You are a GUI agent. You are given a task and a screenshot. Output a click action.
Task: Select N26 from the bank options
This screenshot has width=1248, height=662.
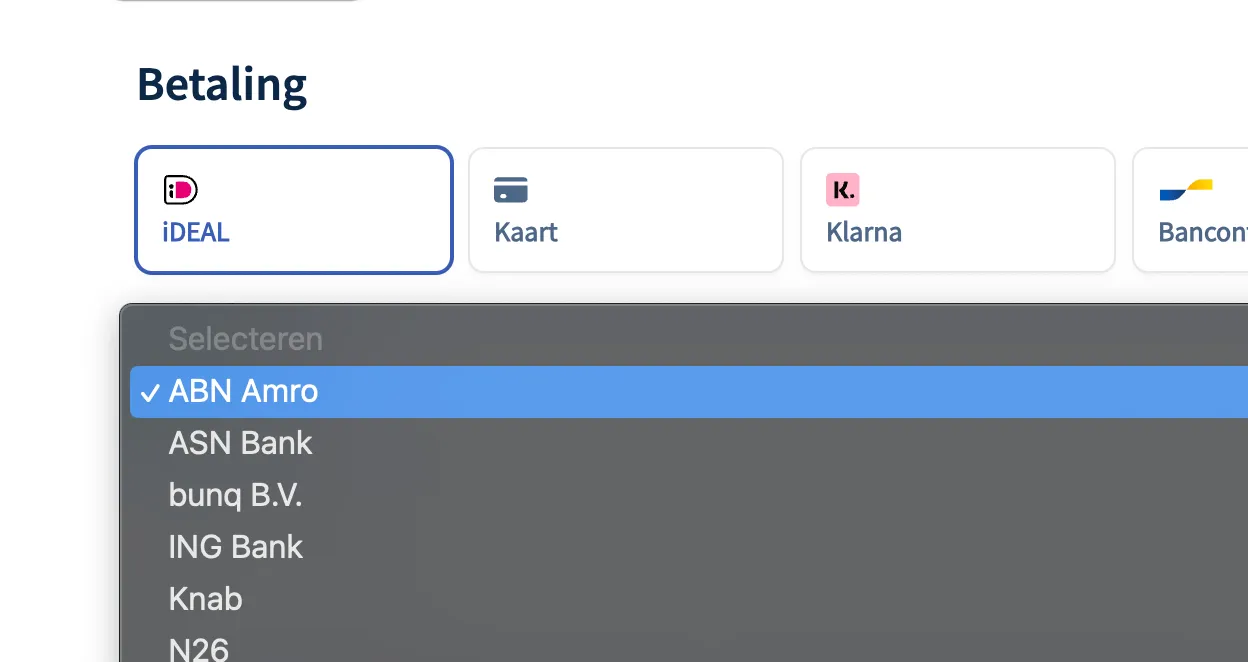point(198,648)
